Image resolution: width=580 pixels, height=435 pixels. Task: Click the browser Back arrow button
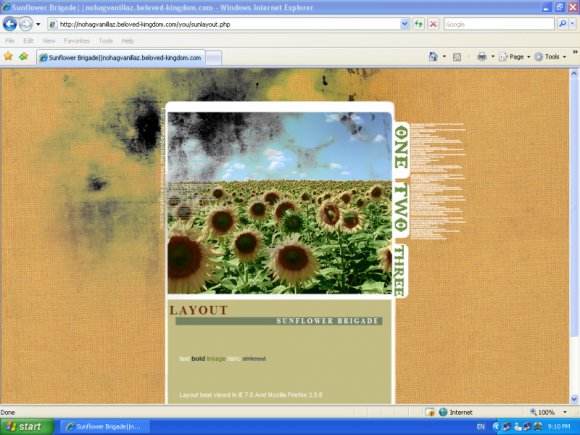(10, 24)
